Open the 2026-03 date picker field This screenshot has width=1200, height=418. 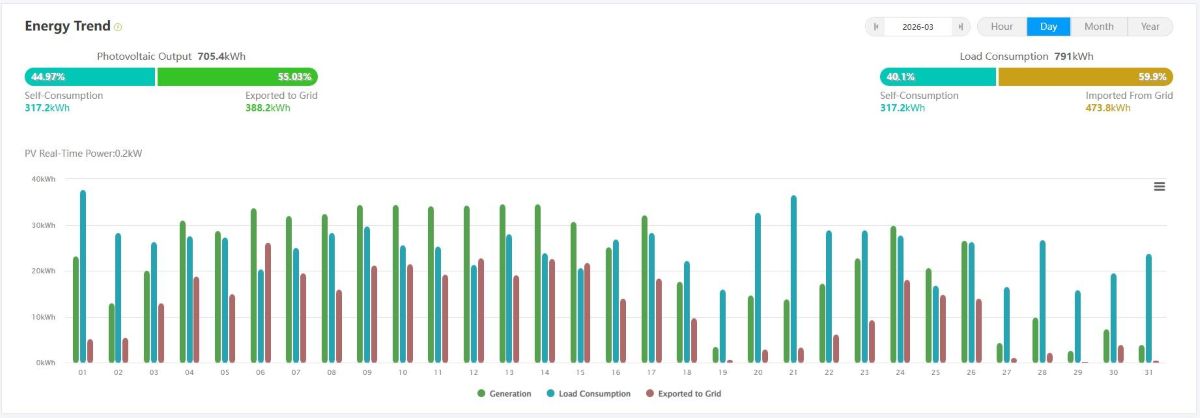pyautogui.click(x=918, y=27)
